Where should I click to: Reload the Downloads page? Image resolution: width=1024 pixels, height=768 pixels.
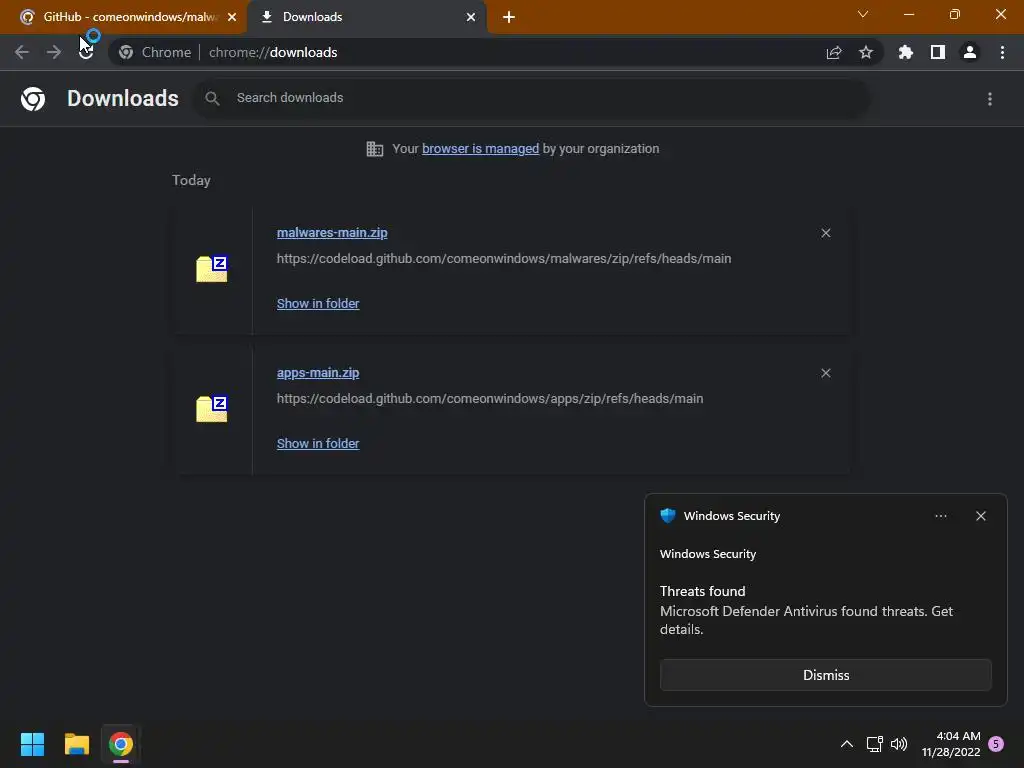86,52
